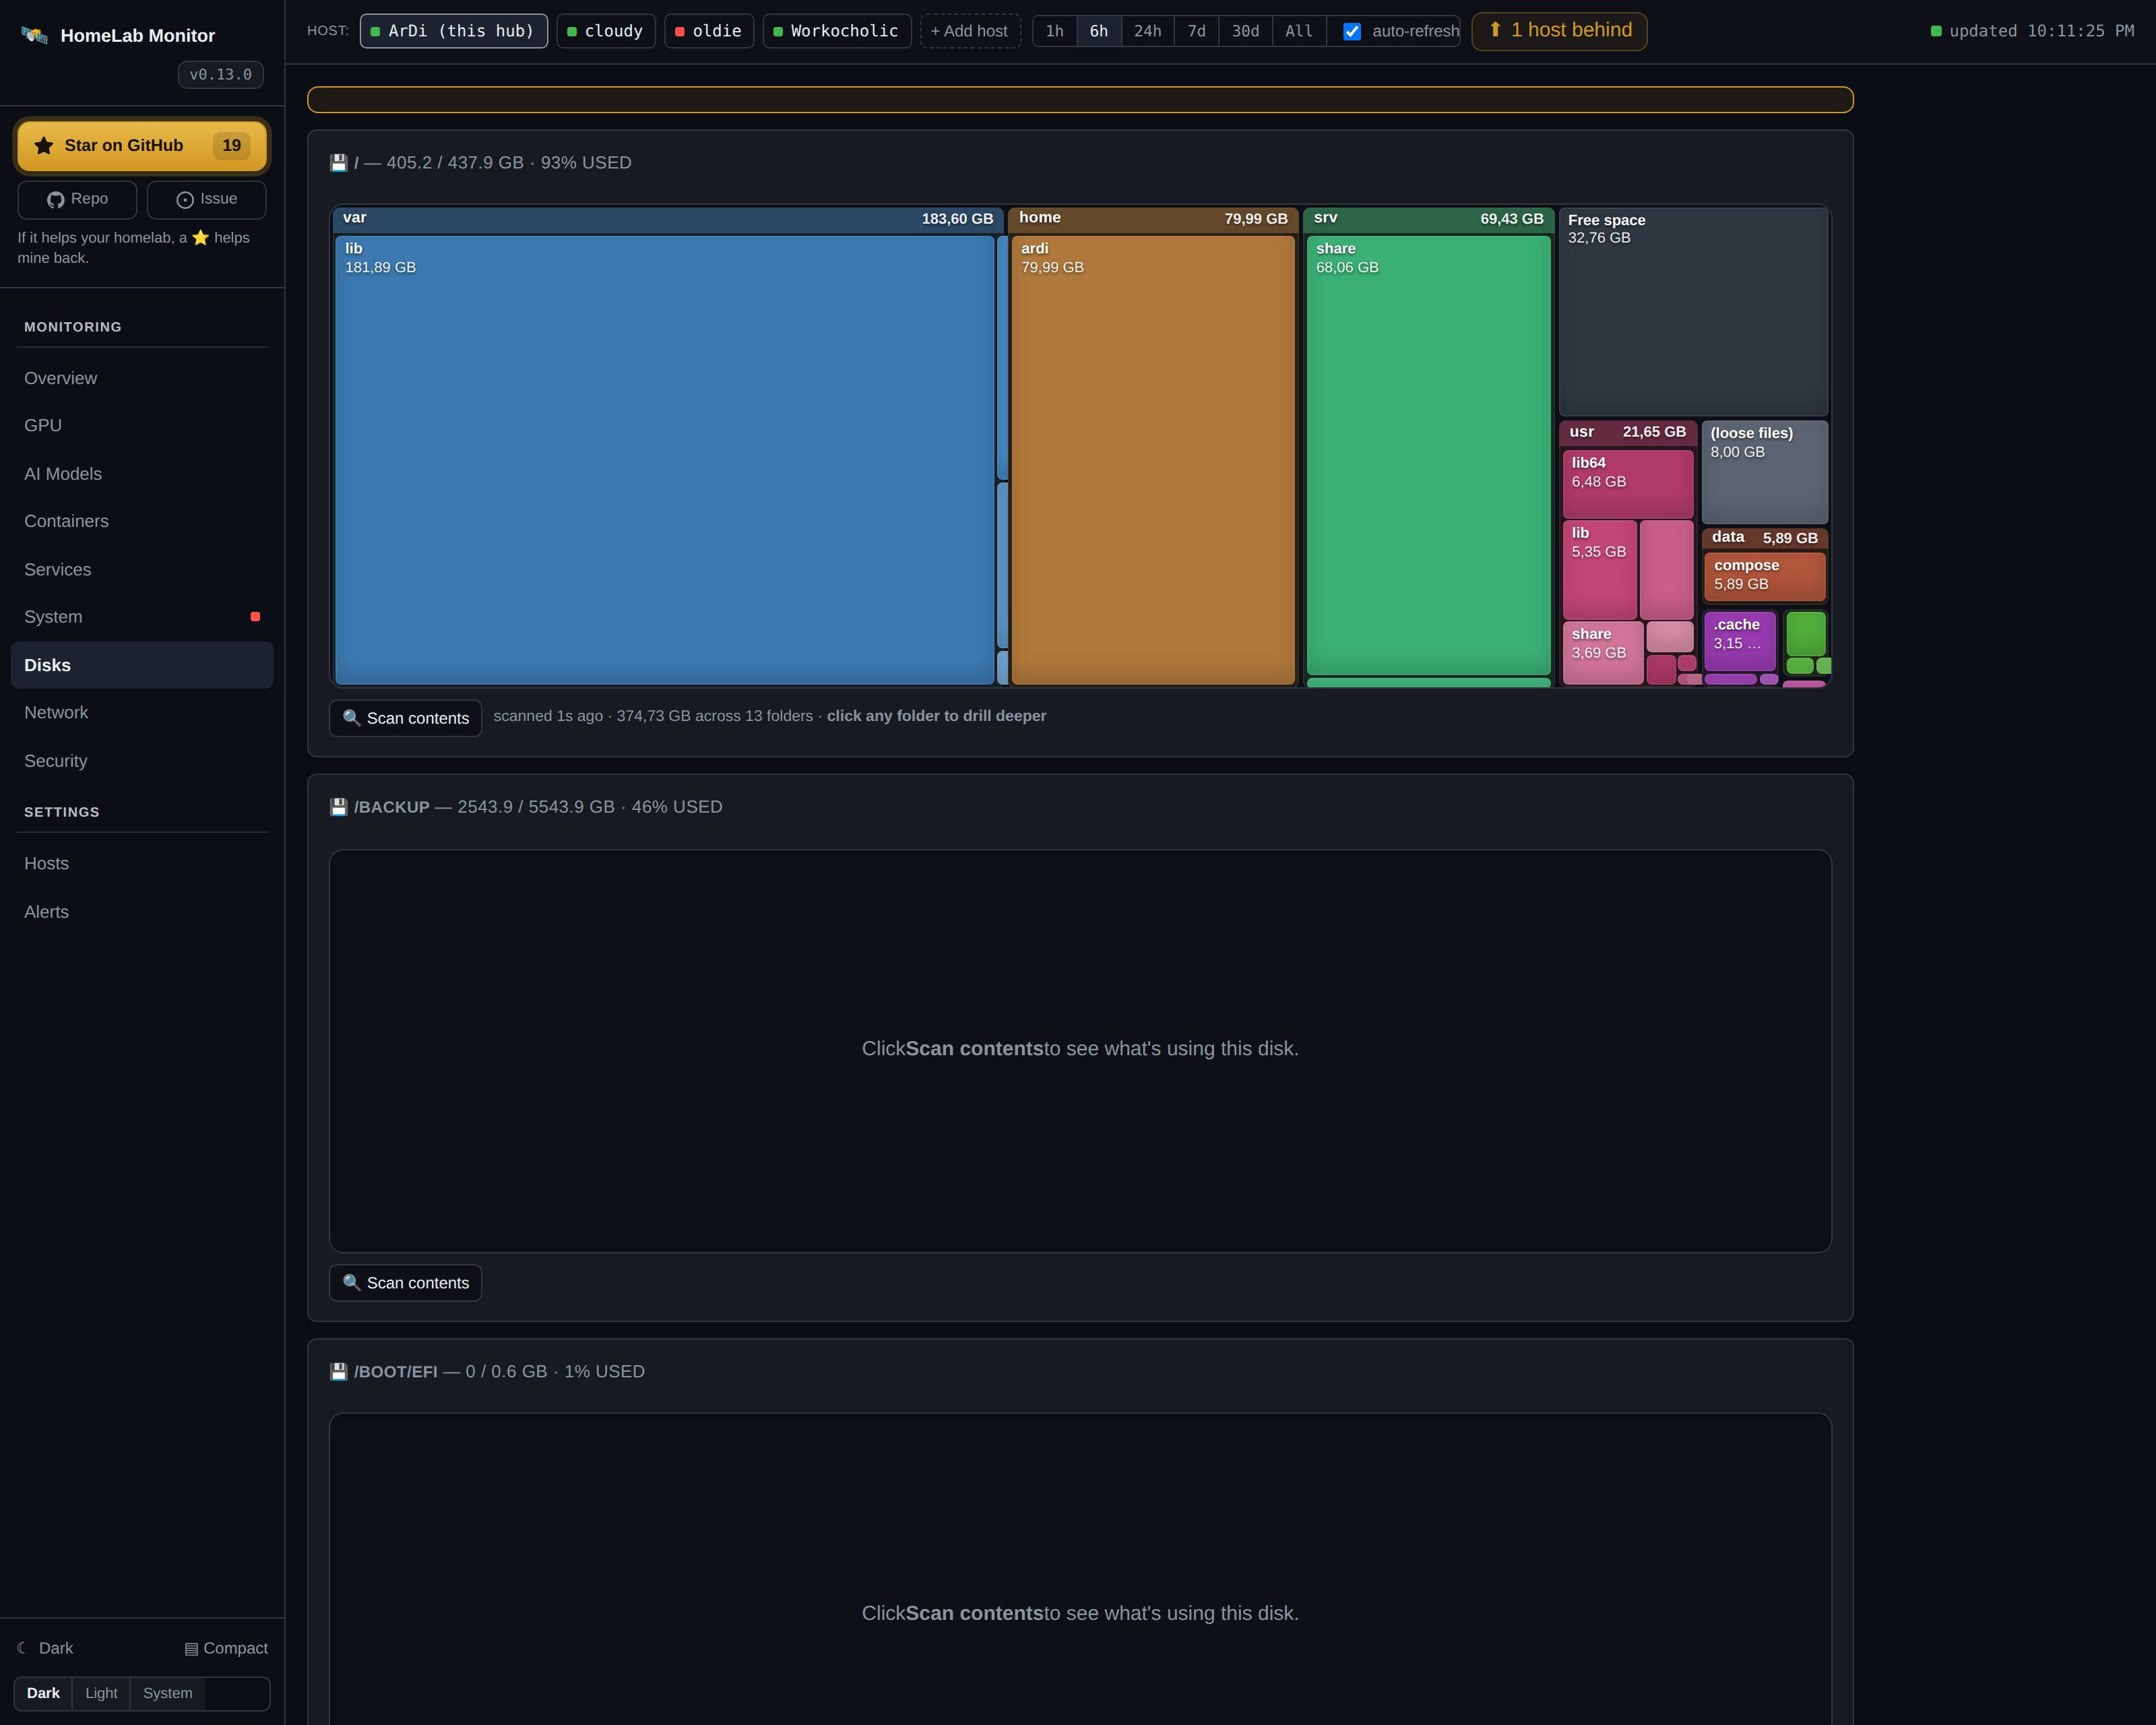2156x1725 pixels.
Task: Open the Network section
Action: [x=142, y=712]
